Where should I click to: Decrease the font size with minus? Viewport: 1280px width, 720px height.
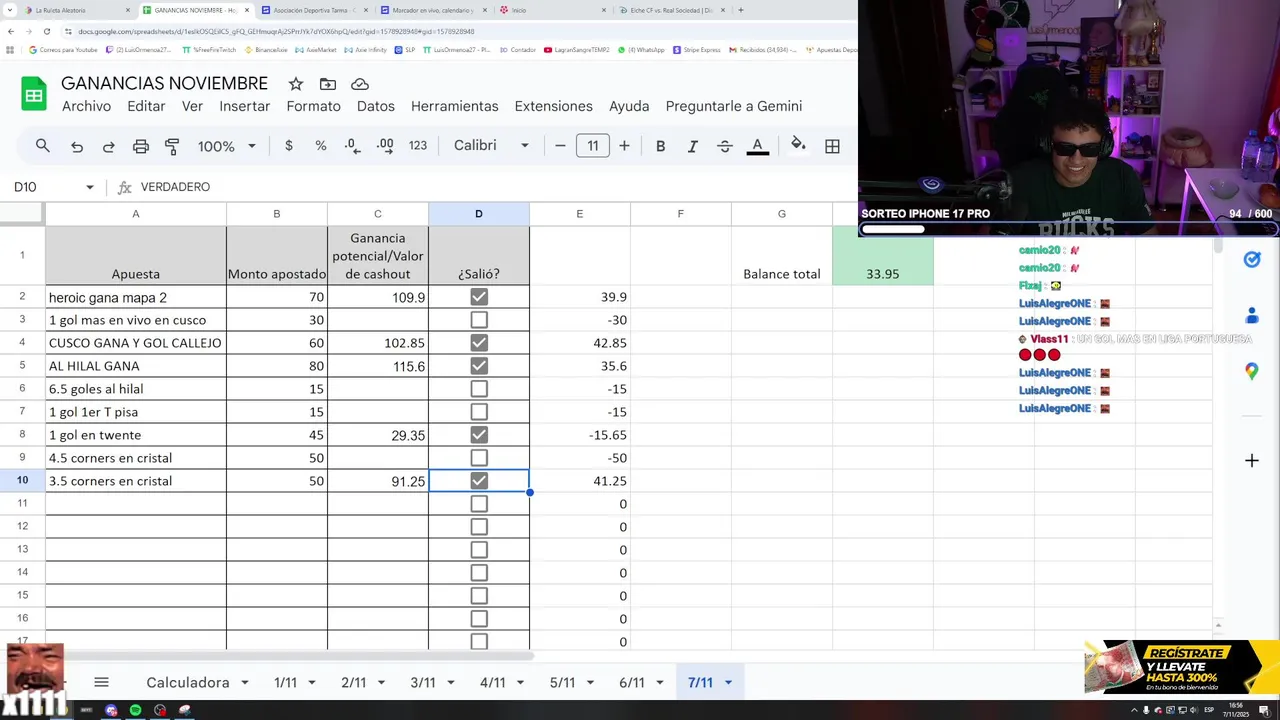pos(560,146)
